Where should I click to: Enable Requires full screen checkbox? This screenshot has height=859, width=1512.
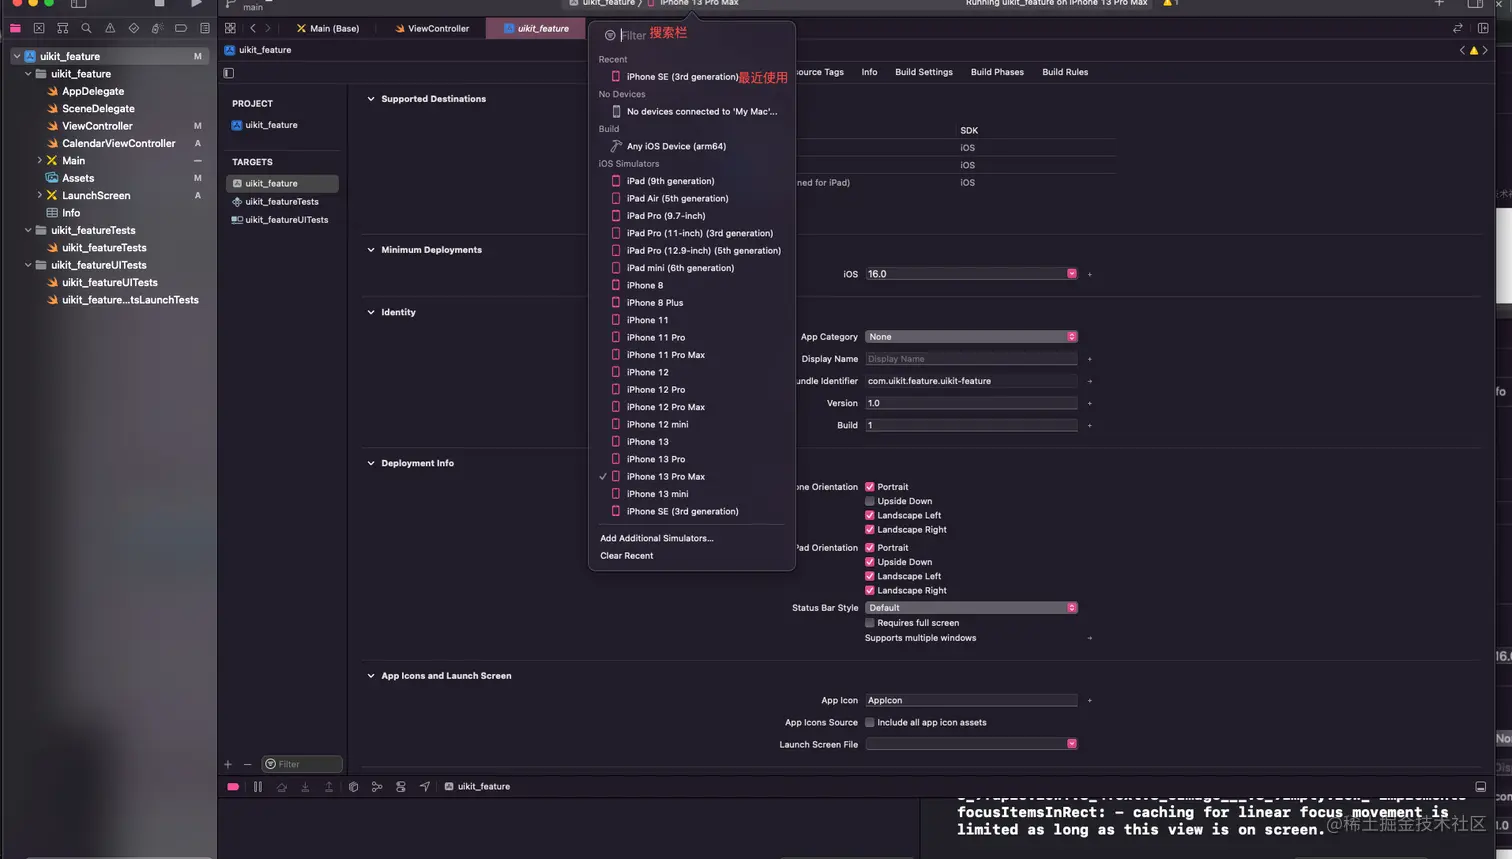[x=870, y=623]
